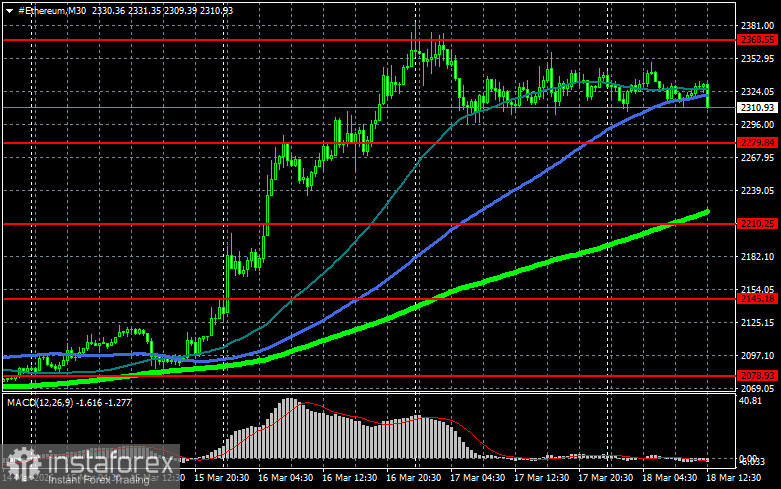Click the OHLC values 2330.36 2331.35 2309.39 2310.93
The height and width of the screenshot is (489, 781).
pos(162,10)
